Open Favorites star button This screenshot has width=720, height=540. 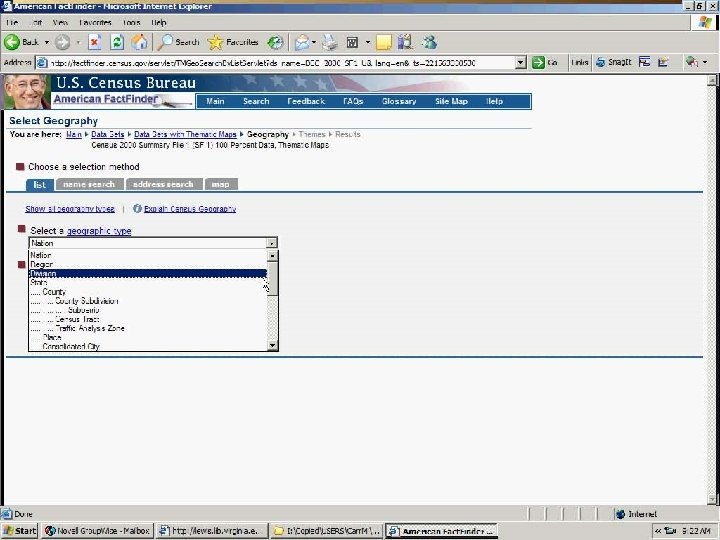tap(232, 42)
